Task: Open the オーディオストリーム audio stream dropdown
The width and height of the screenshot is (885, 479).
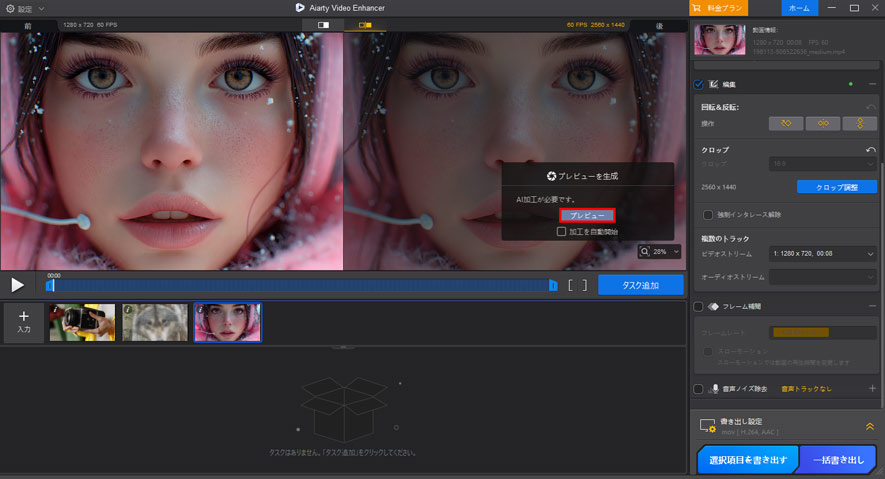Action: [x=822, y=277]
